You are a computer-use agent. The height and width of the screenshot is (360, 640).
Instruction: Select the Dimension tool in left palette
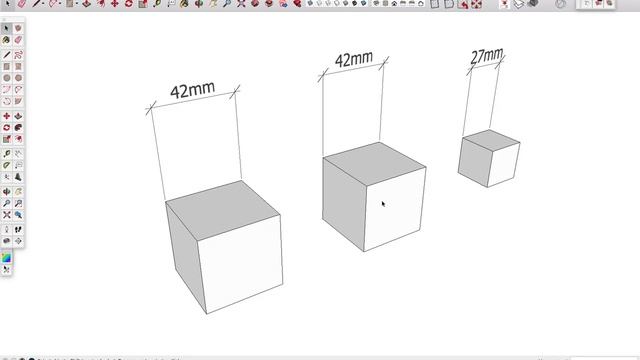tap(18, 154)
